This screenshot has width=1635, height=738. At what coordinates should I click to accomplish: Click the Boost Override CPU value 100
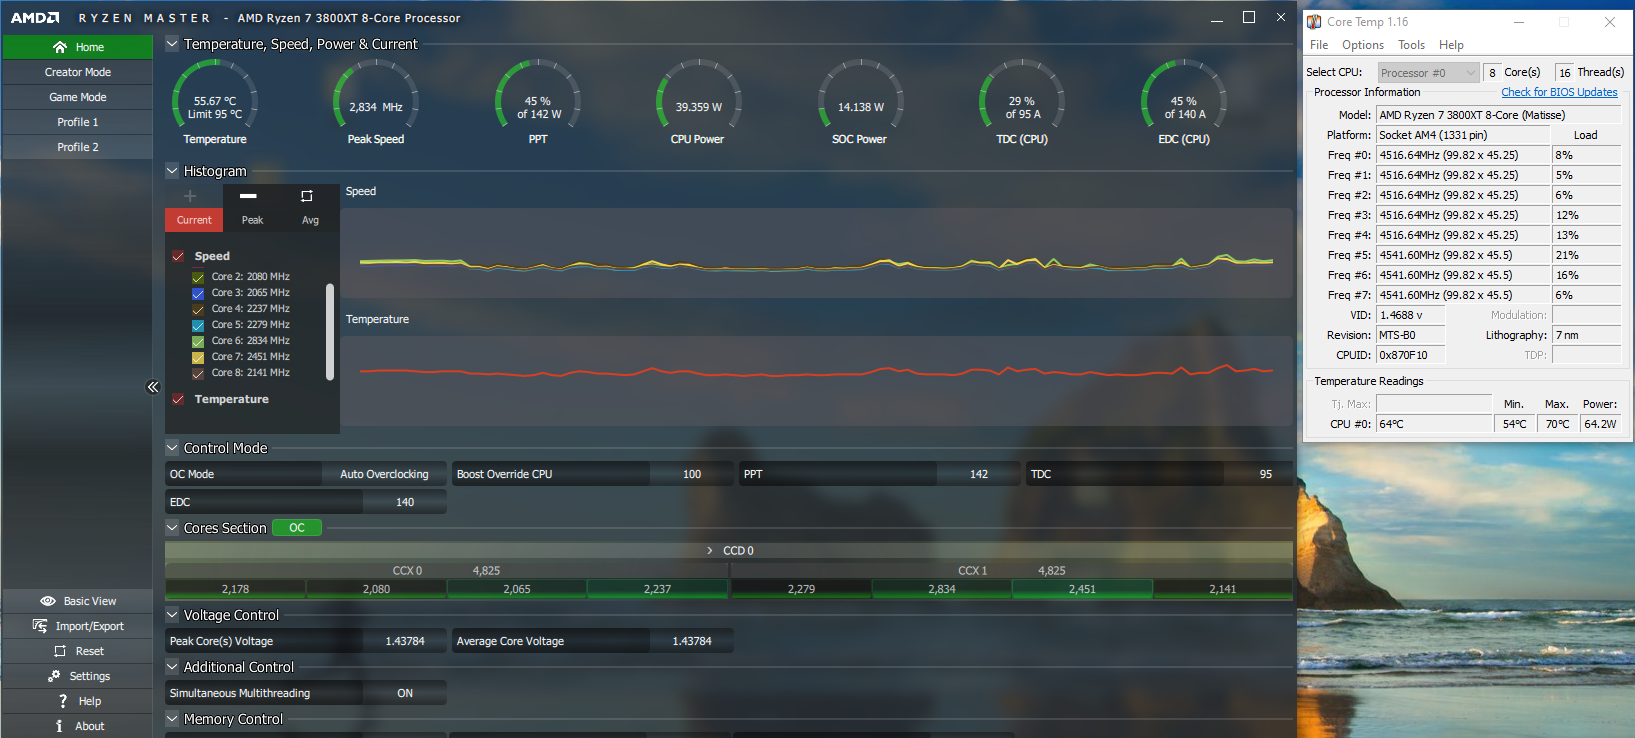pyautogui.click(x=692, y=474)
